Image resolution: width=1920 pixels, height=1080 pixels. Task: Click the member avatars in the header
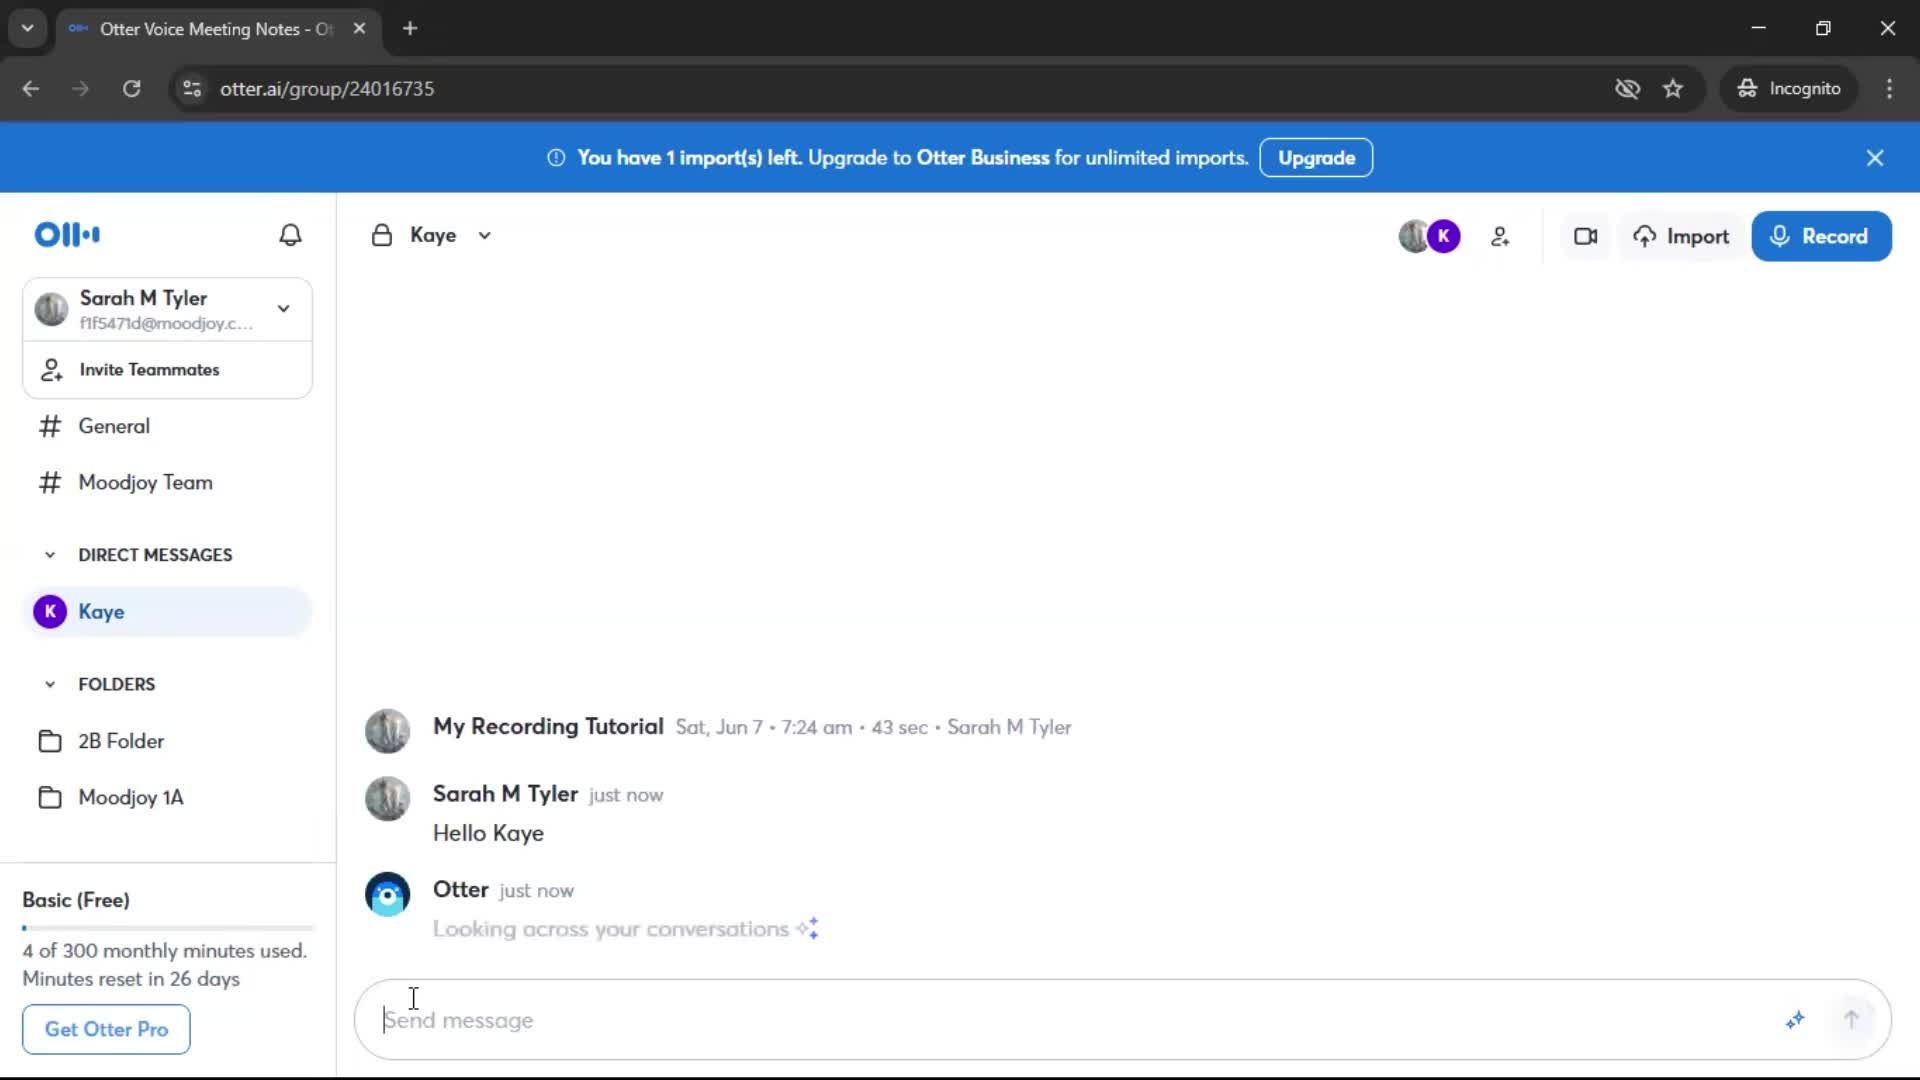[1429, 236]
